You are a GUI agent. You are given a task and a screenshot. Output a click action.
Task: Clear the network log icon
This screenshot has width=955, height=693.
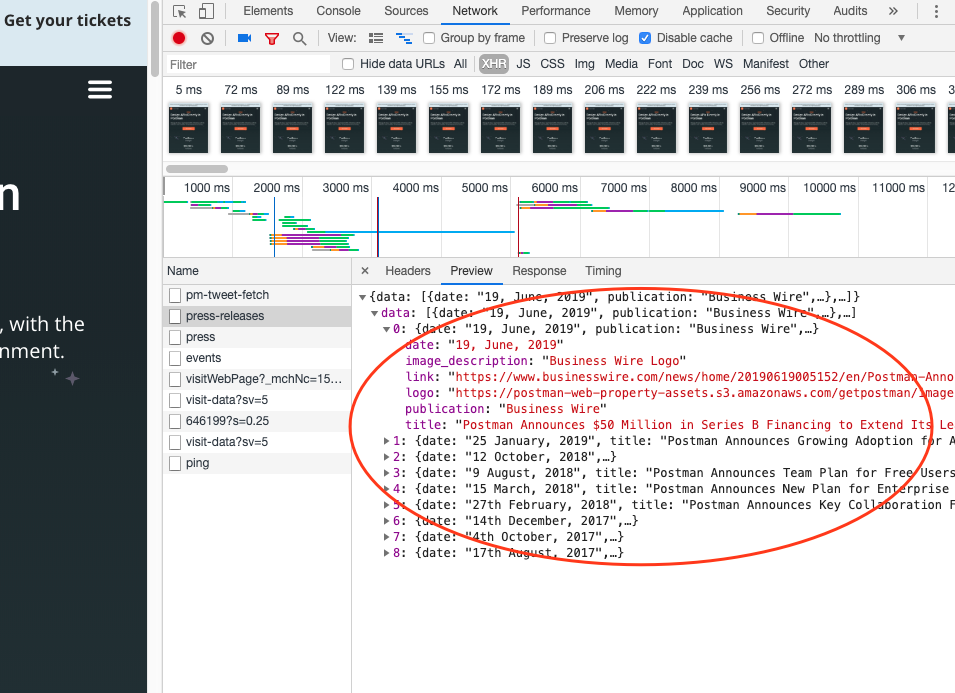207,38
